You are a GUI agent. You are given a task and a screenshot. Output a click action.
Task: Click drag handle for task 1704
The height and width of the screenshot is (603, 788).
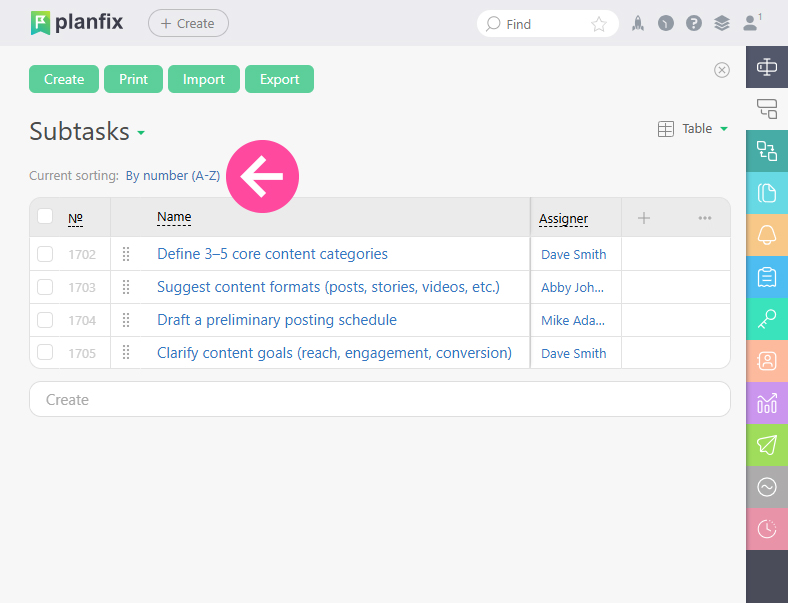pyautogui.click(x=126, y=320)
